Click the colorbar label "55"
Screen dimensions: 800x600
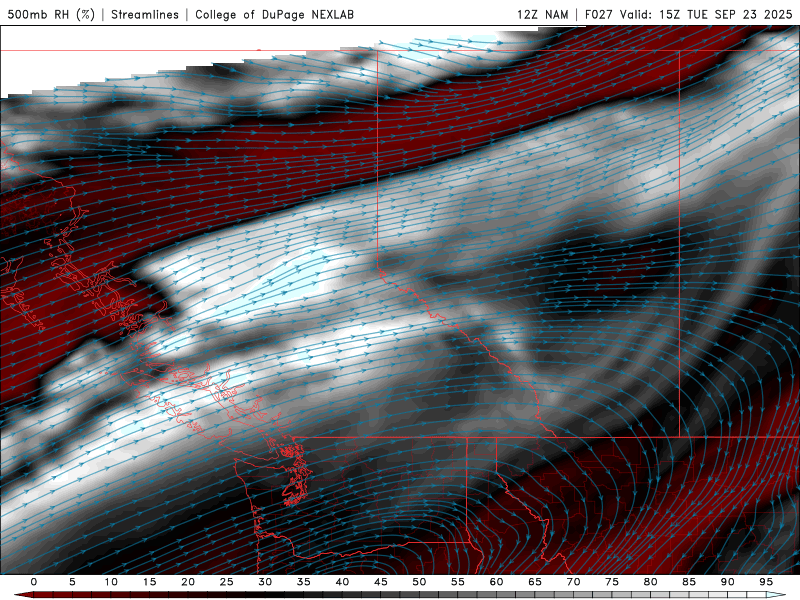tap(458, 582)
